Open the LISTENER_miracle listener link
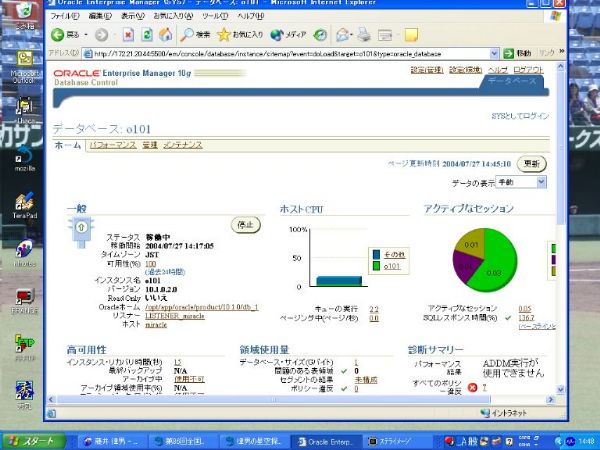The height and width of the screenshot is (450, 600). 175,316
